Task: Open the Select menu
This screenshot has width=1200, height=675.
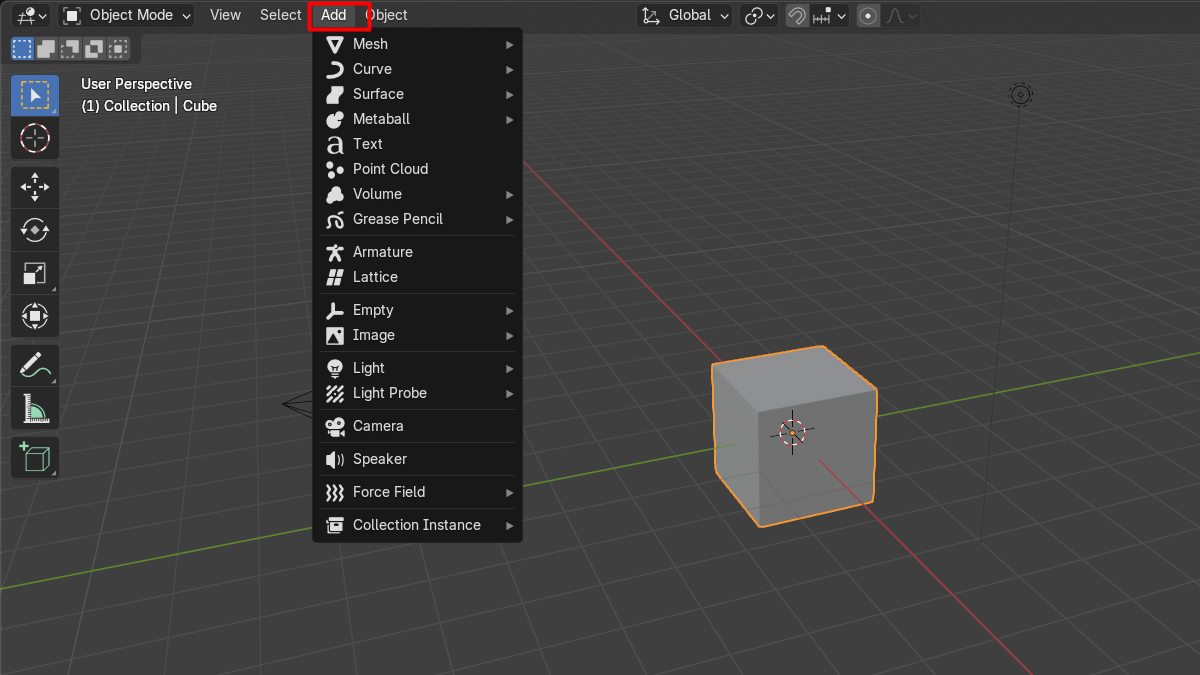Action: pos(280,15)
